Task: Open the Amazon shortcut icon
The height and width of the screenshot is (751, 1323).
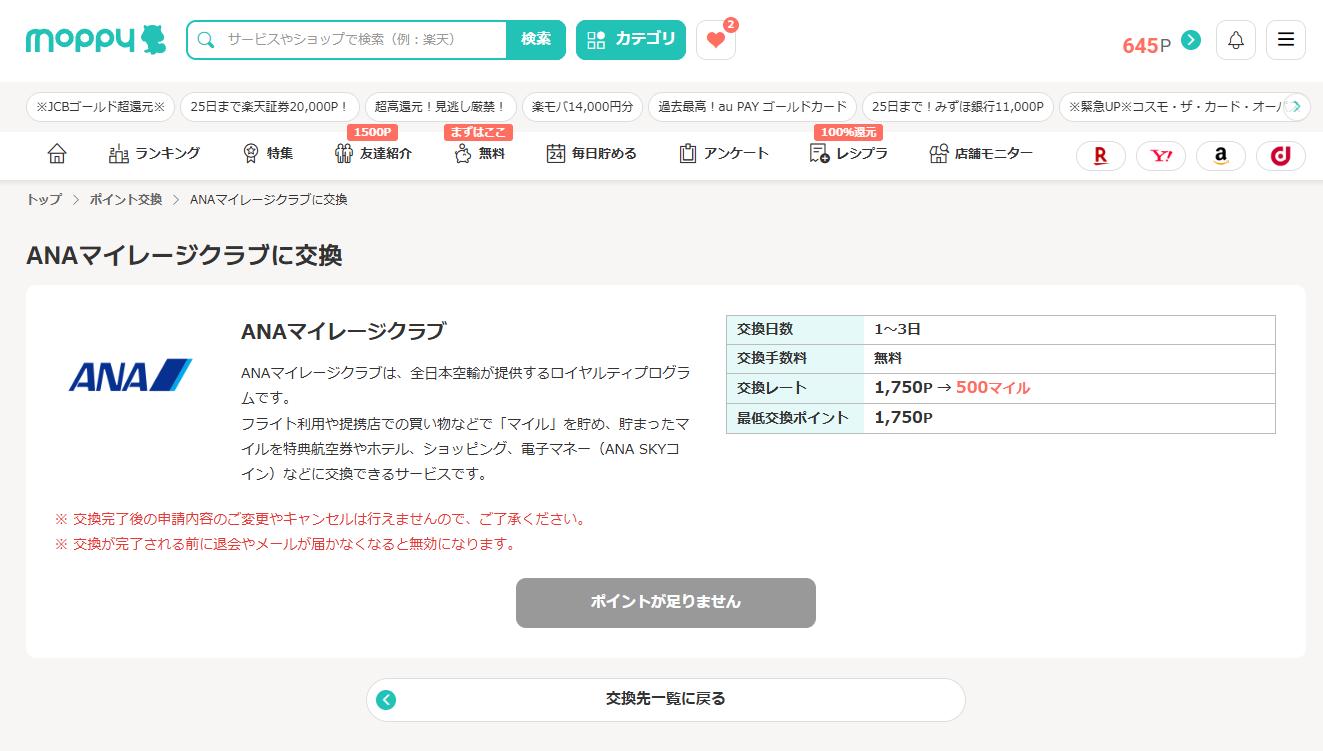Action: (1221, 156)
